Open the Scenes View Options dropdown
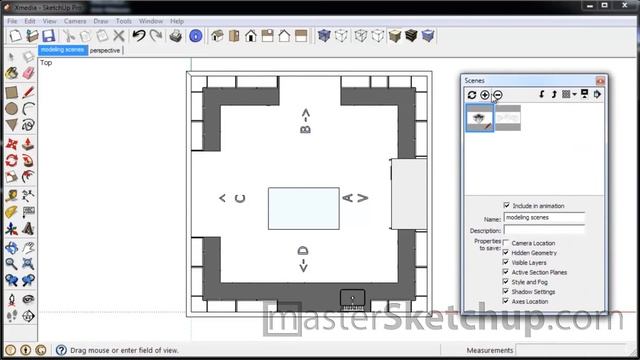The width and height of the screenshot is (640, 360). pyautogui.click(x=569, y=94)
